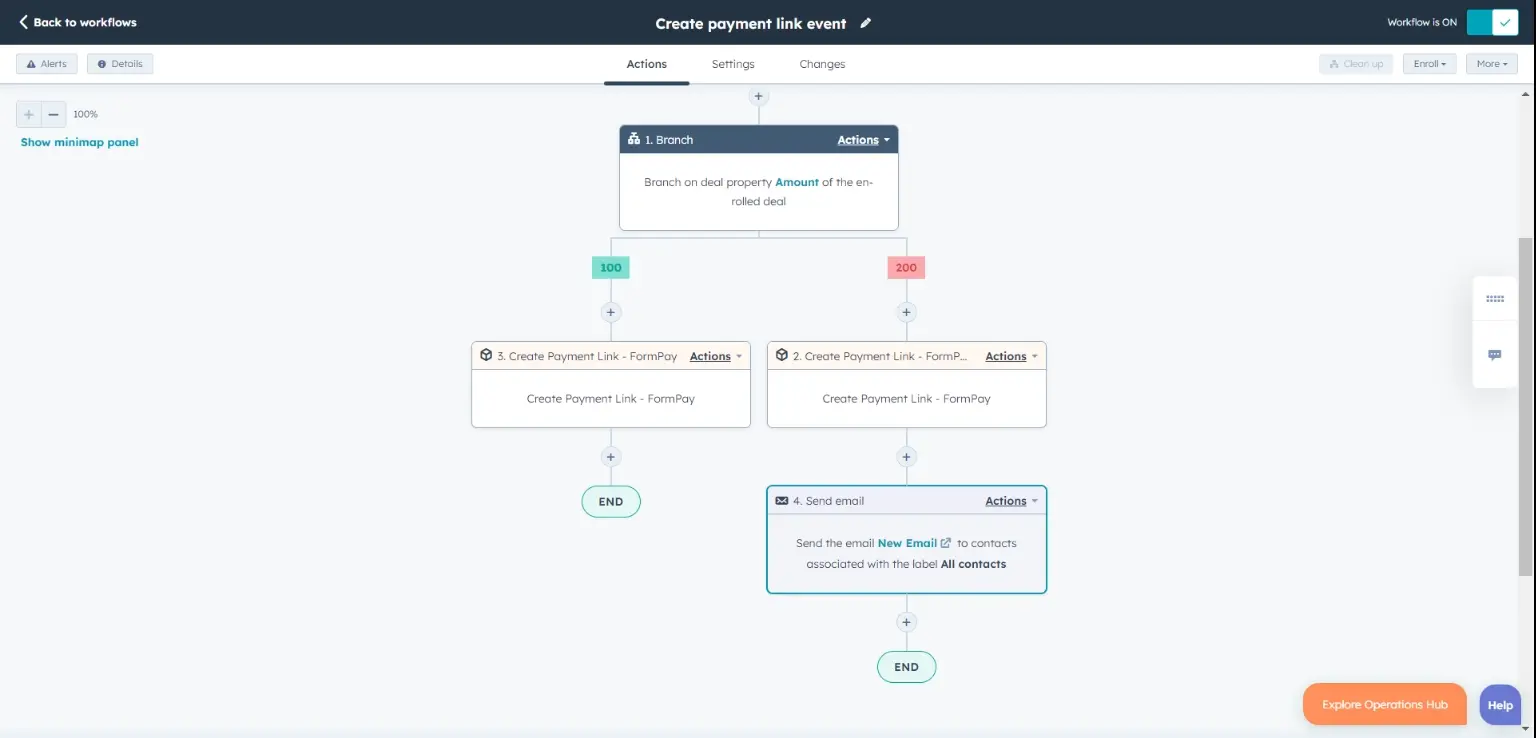1536x738 pixels.
Task: Open the Details panel
Action: (119, 63)
